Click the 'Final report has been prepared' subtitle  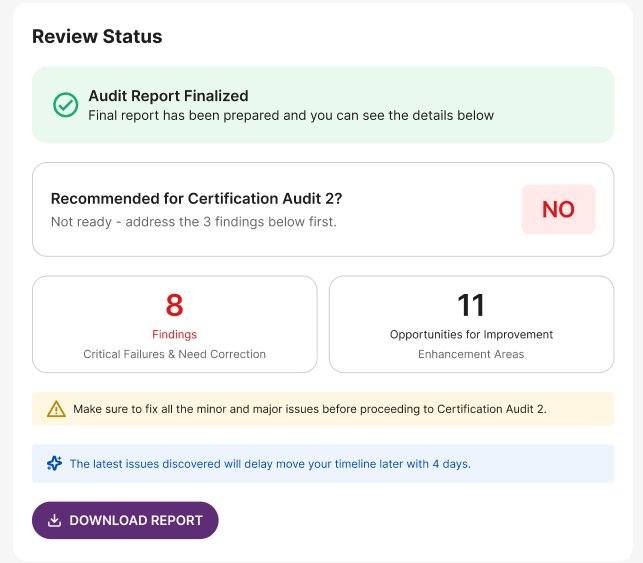[291, 116]
